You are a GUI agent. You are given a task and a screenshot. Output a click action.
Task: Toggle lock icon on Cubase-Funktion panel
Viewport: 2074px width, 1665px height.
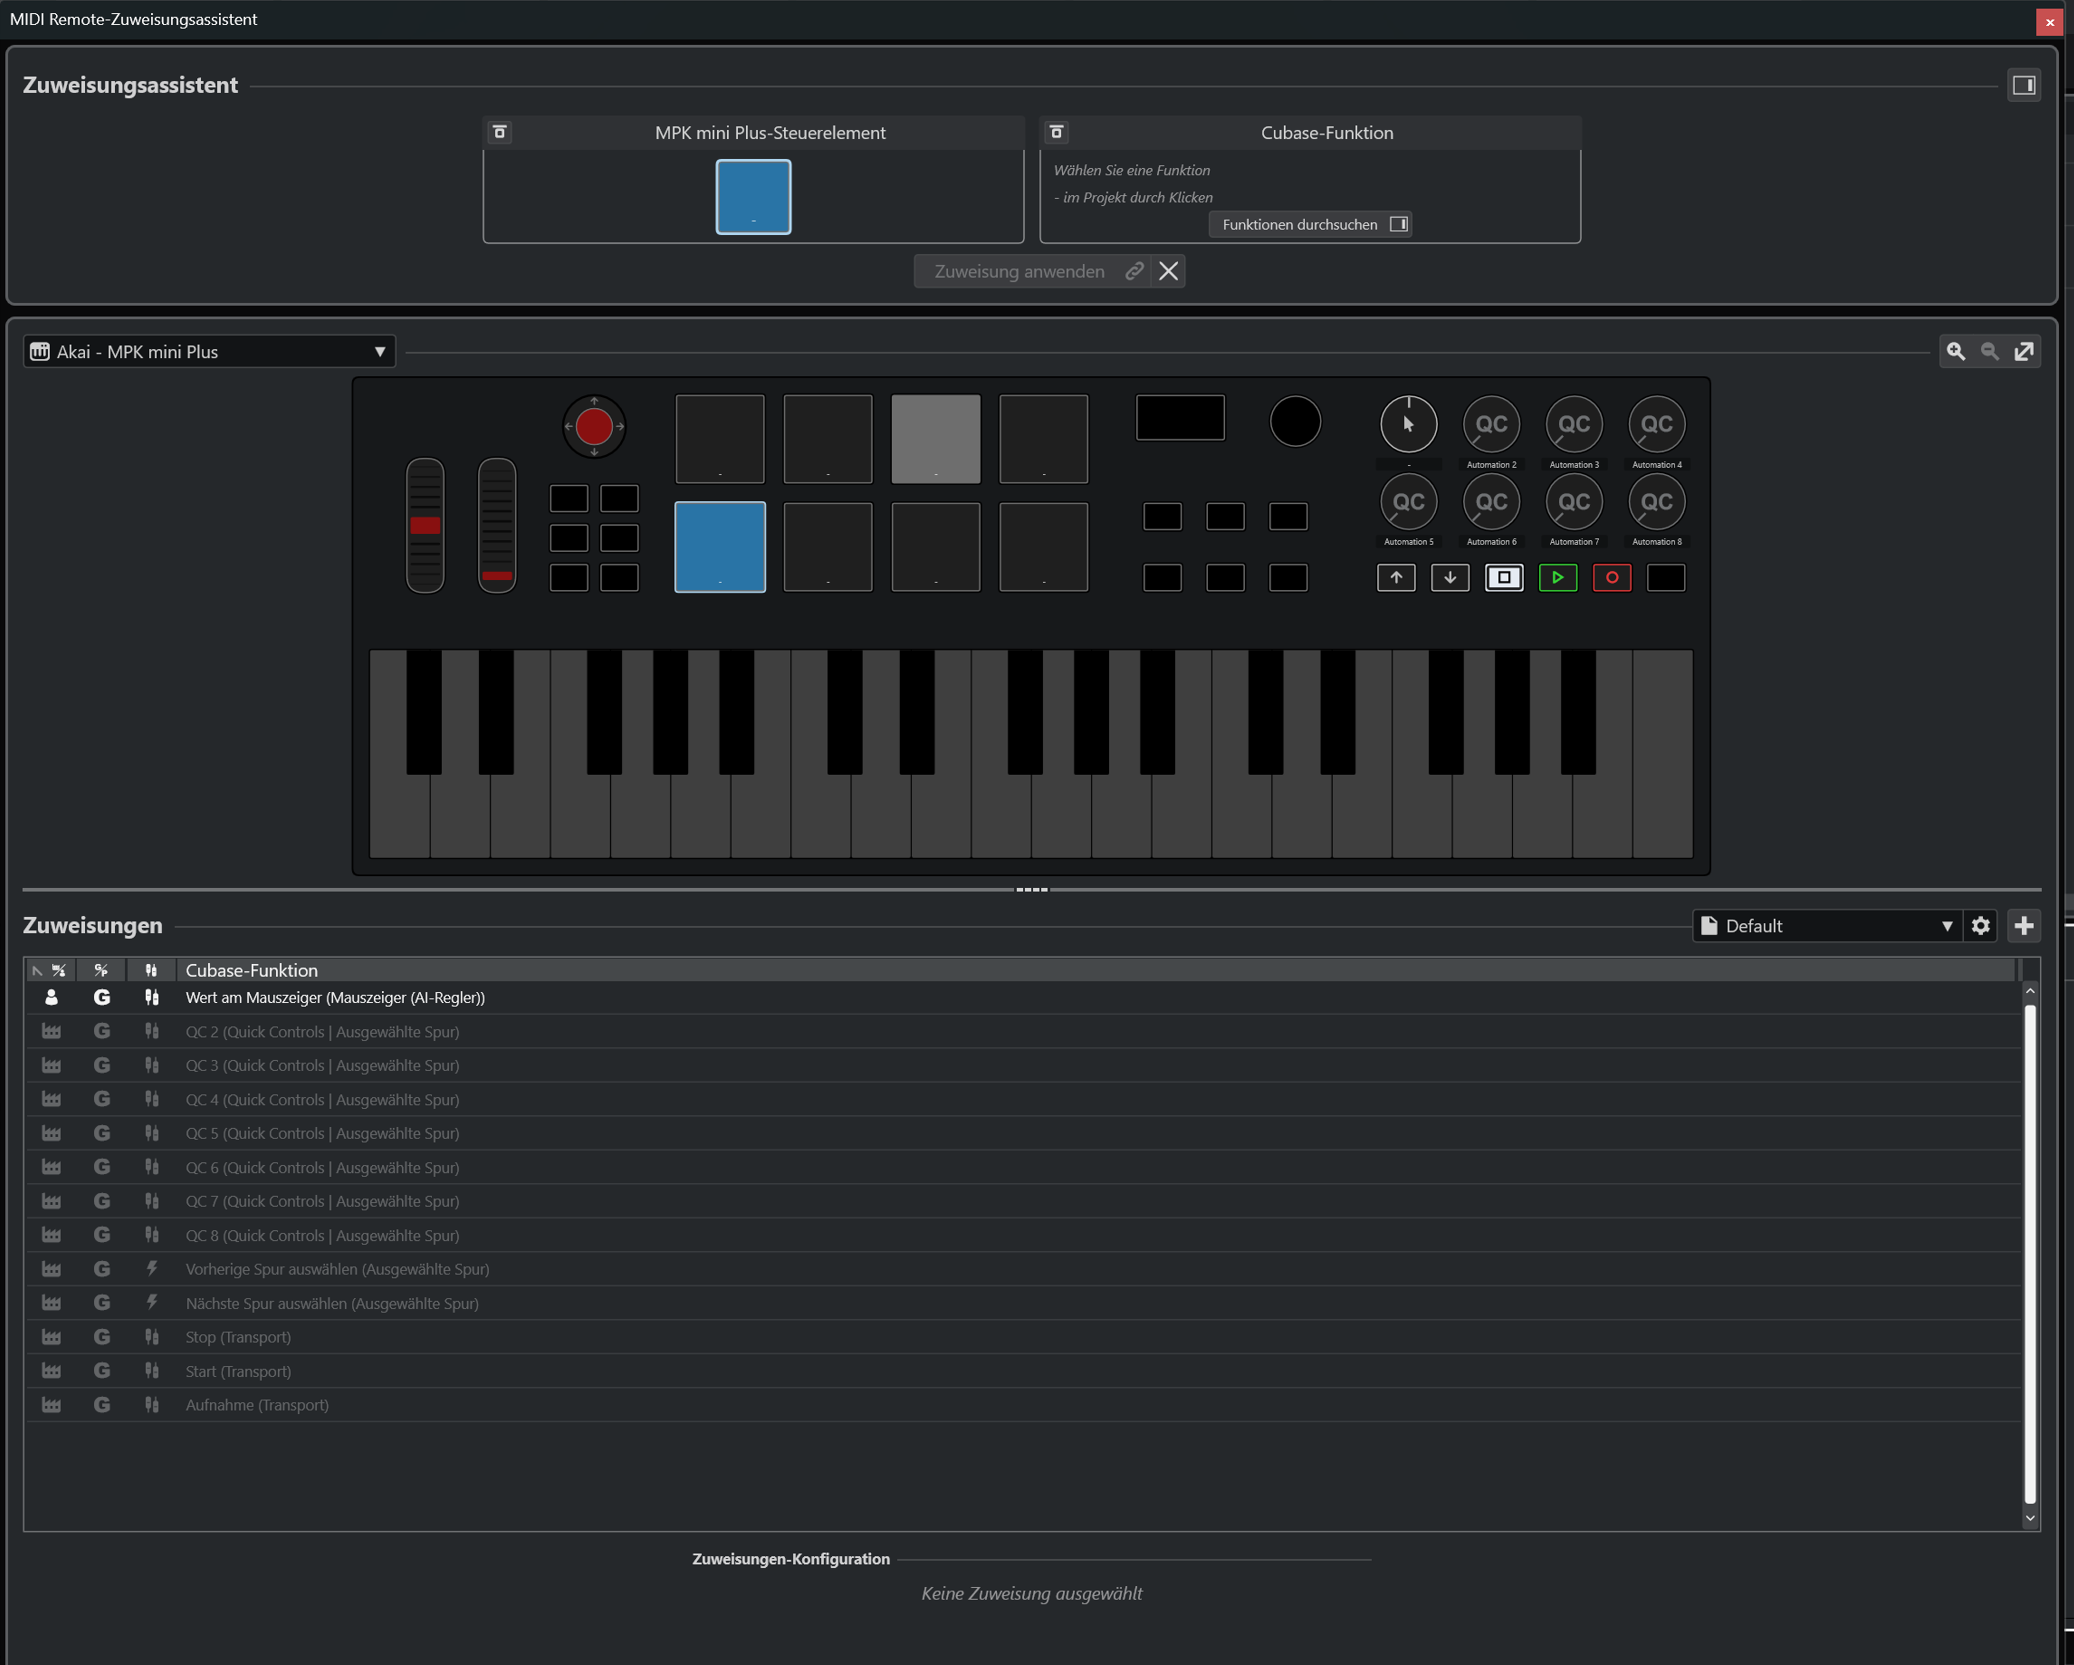[1057, 132]
